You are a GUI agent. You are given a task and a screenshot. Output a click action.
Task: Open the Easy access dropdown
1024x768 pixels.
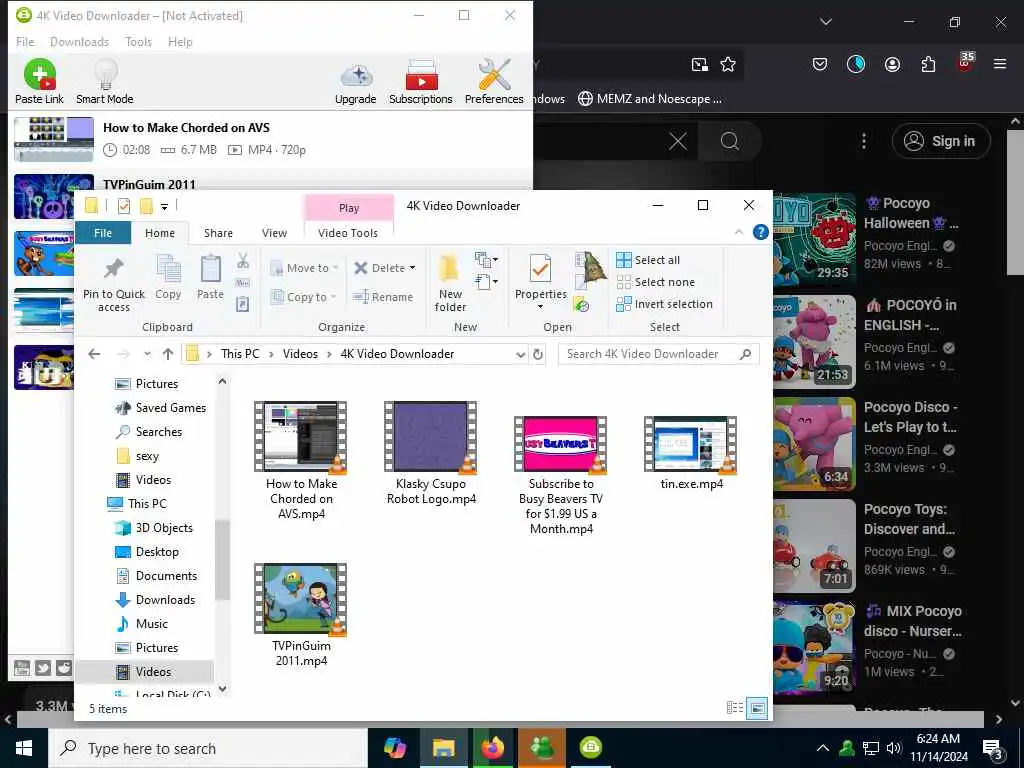[x=487, y=282]
